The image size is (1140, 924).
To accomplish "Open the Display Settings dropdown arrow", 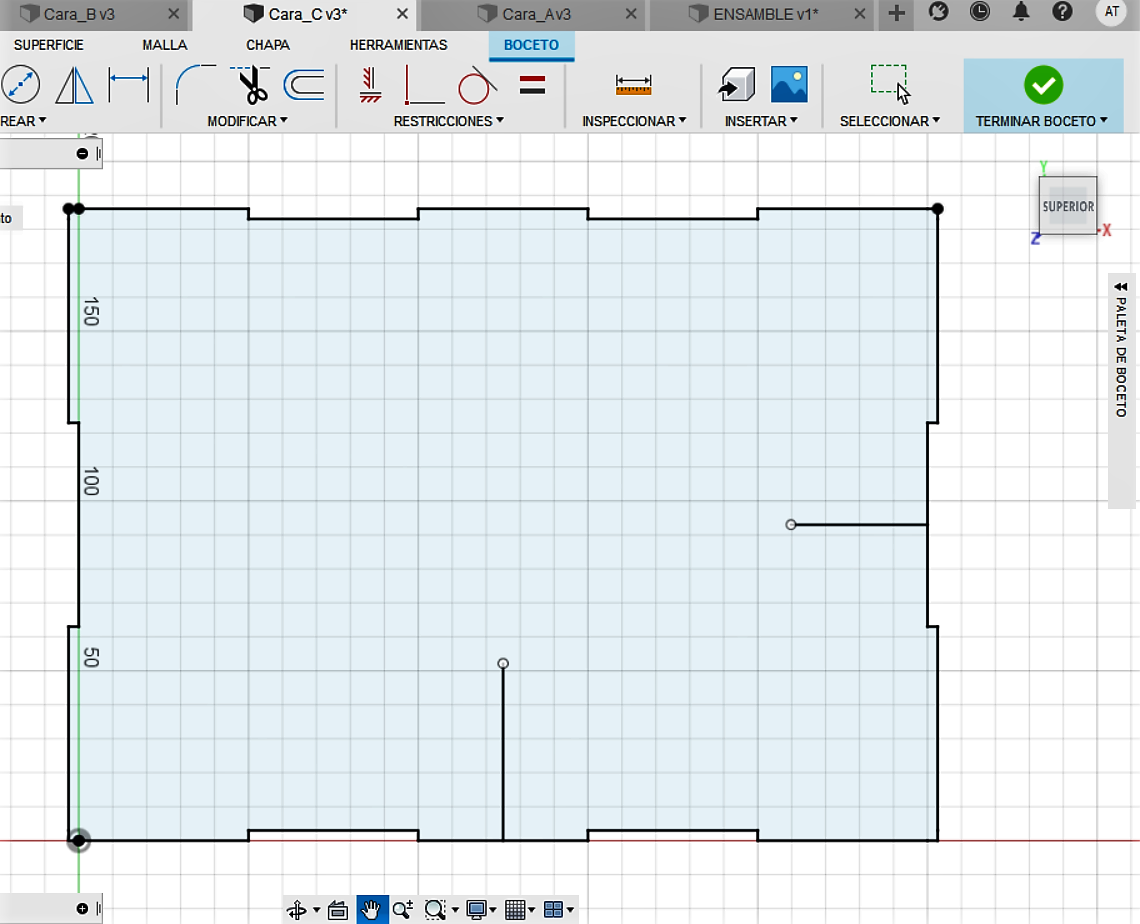I will coord(493,910).
